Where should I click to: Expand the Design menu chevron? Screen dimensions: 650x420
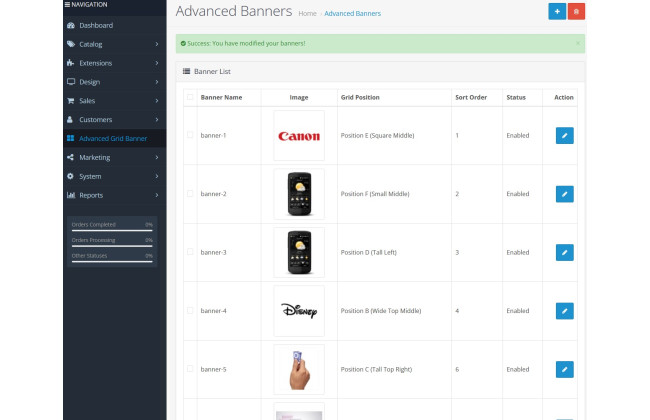(x=157, y=82)
